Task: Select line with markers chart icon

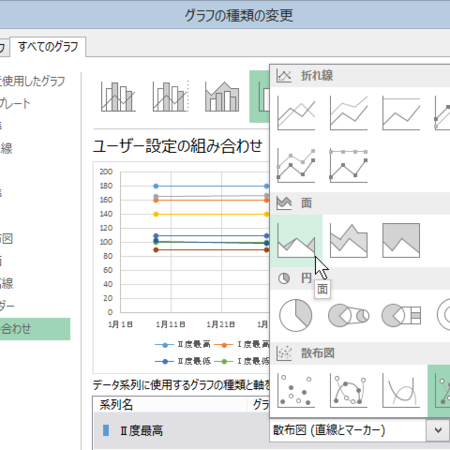Action: (442, 113)
